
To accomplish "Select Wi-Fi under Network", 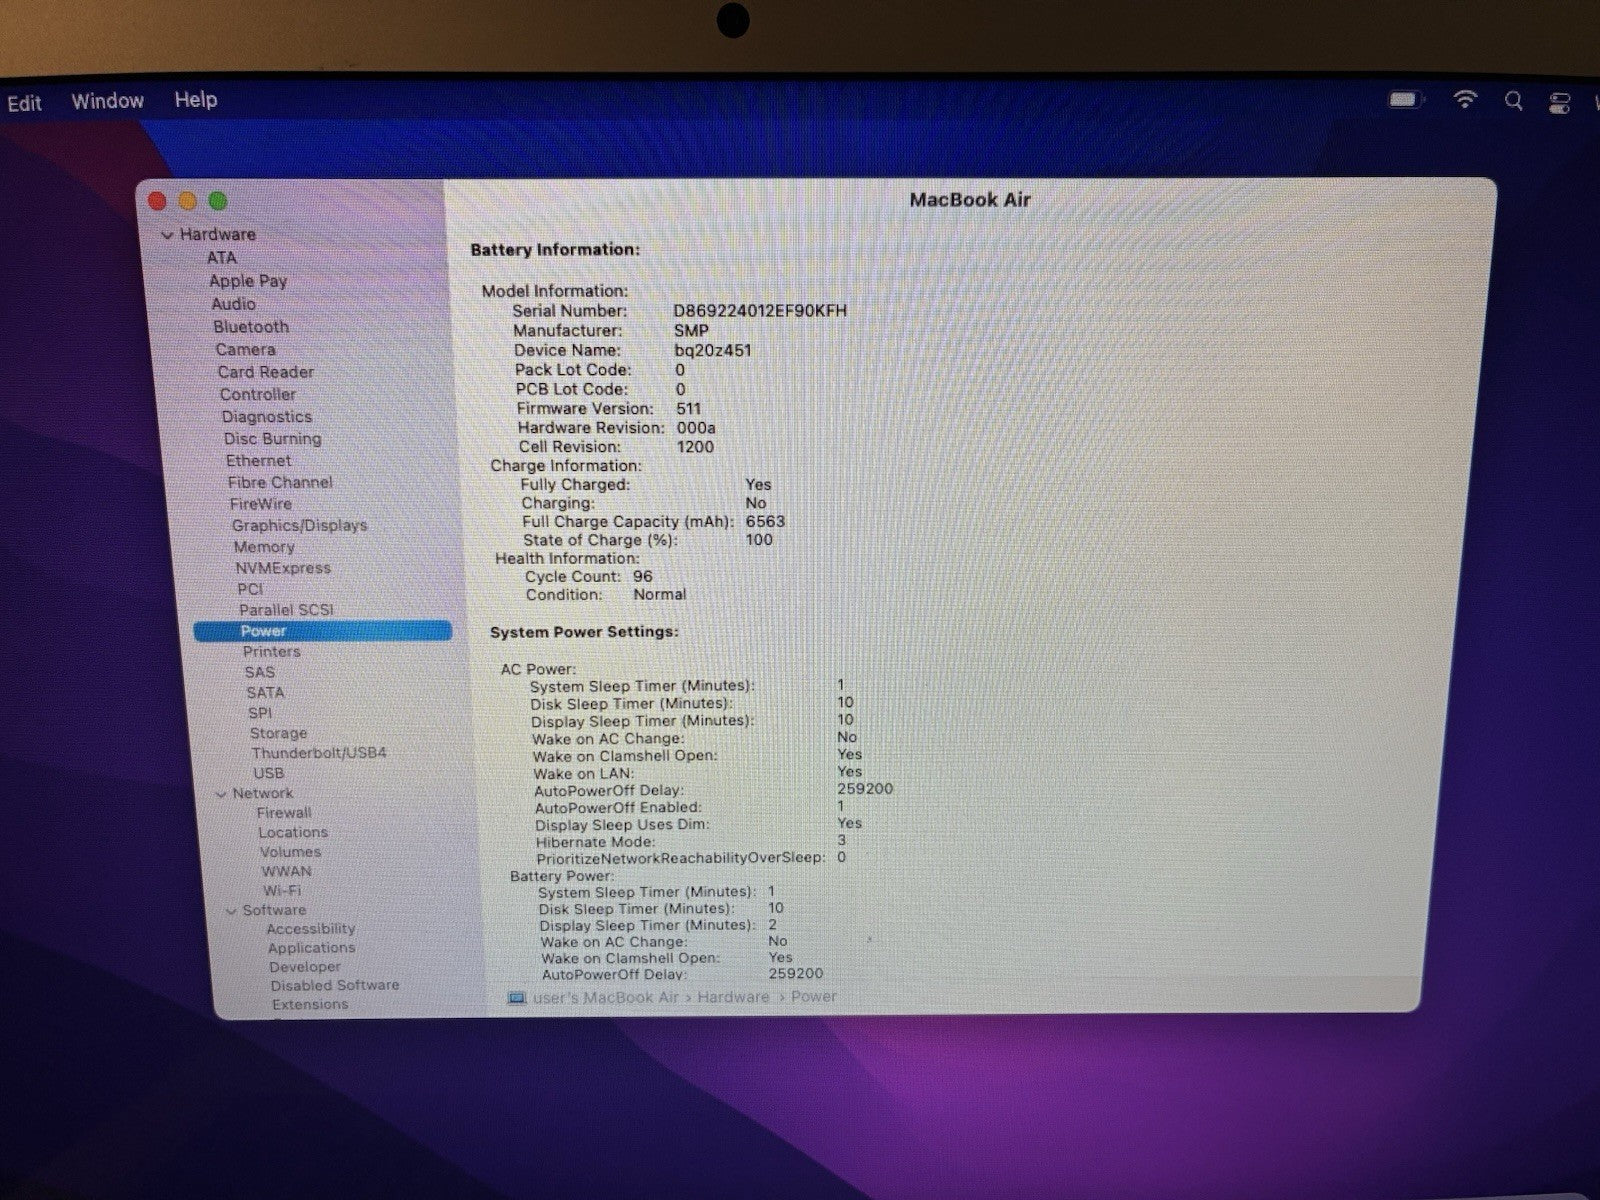I will (x=281, y=890).
